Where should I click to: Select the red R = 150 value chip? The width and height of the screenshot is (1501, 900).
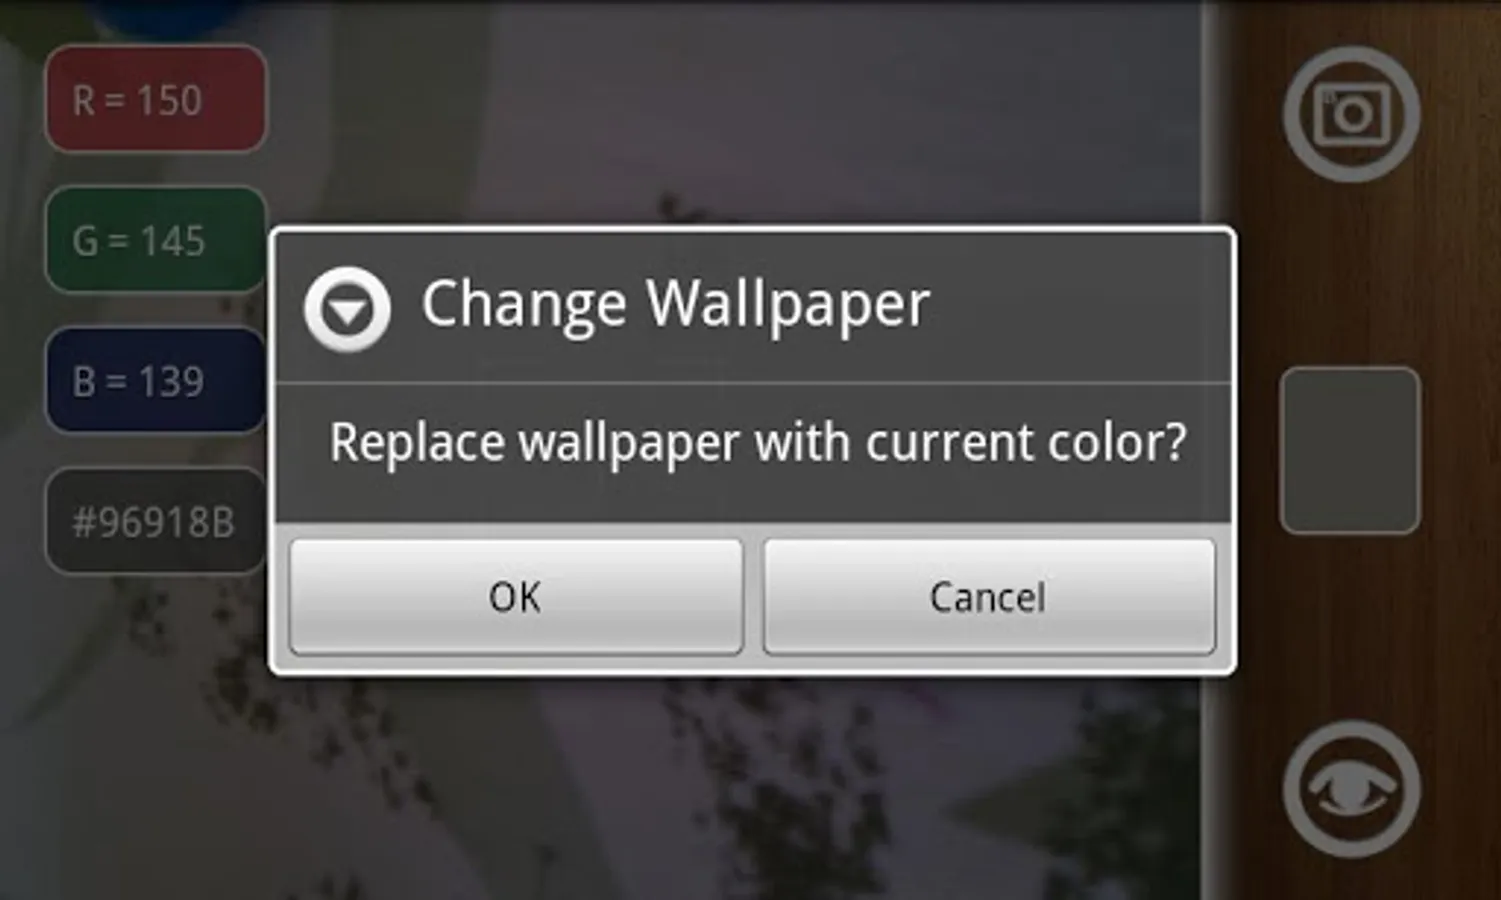tap(156, 99)
